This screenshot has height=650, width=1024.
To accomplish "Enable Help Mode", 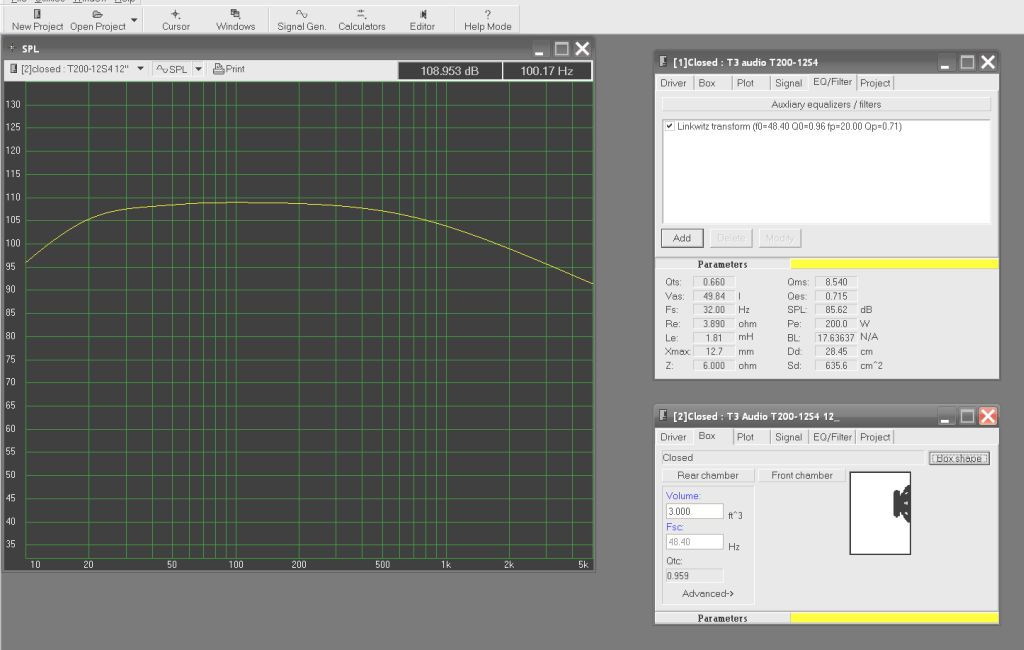I will pyautogui.click(x=487, y=20).
